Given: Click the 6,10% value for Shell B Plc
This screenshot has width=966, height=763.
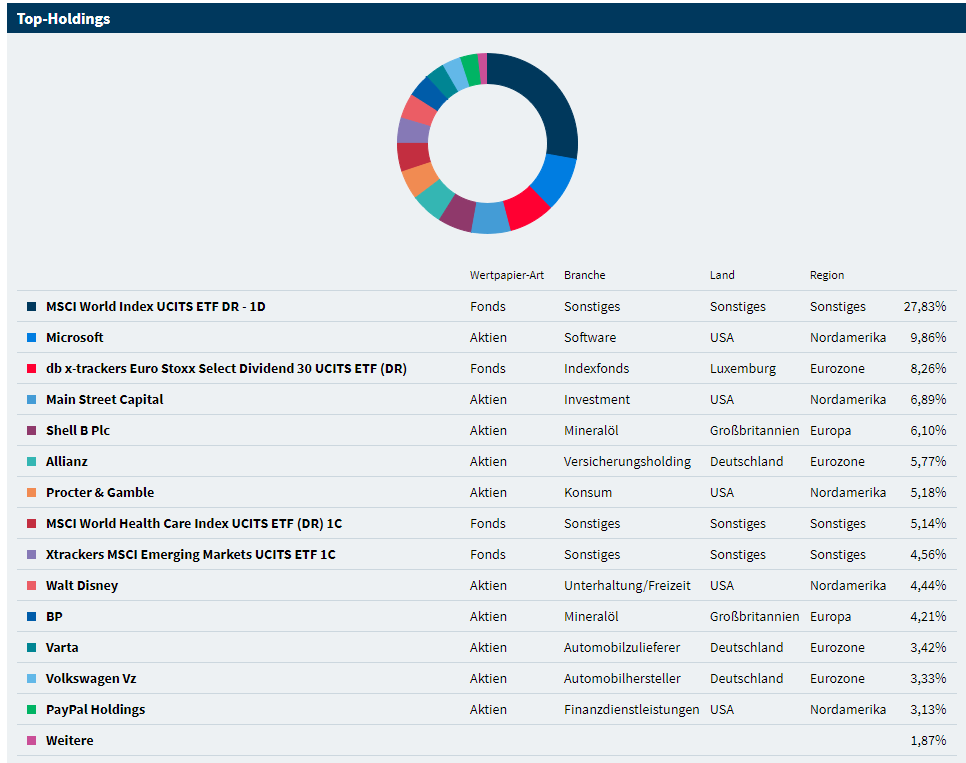Looking at the screenshot, I should tap(928, 430).
